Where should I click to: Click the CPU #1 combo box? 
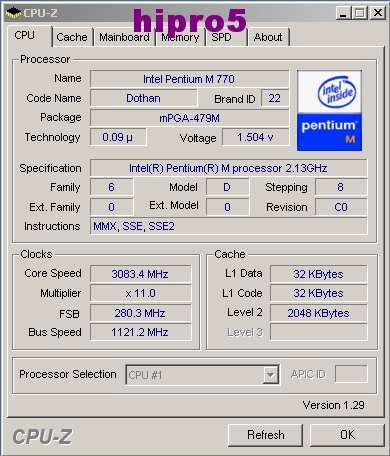click(203, 375)
